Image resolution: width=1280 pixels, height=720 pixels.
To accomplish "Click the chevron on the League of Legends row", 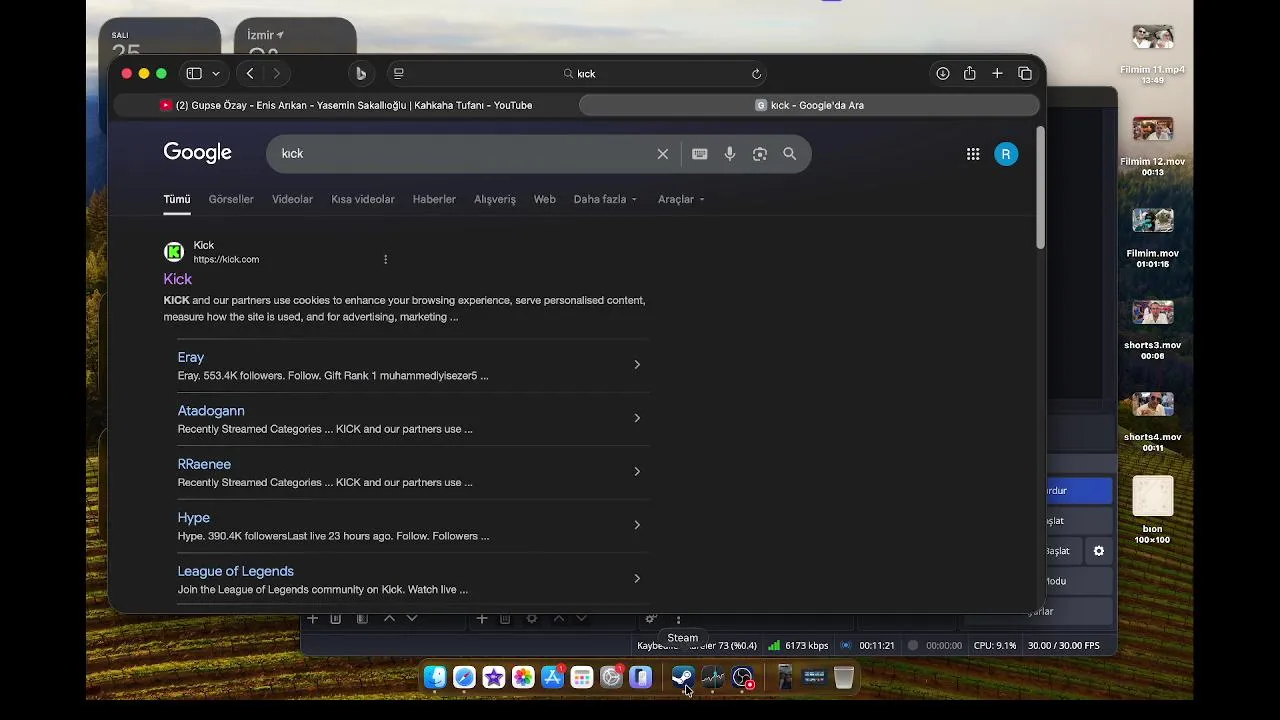I will 637,578.
